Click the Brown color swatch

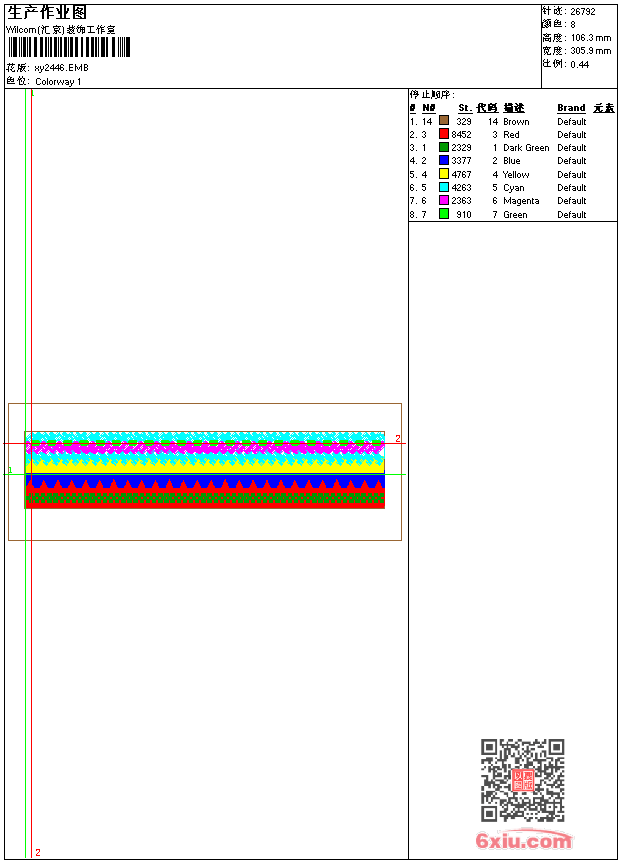point(444,120)
